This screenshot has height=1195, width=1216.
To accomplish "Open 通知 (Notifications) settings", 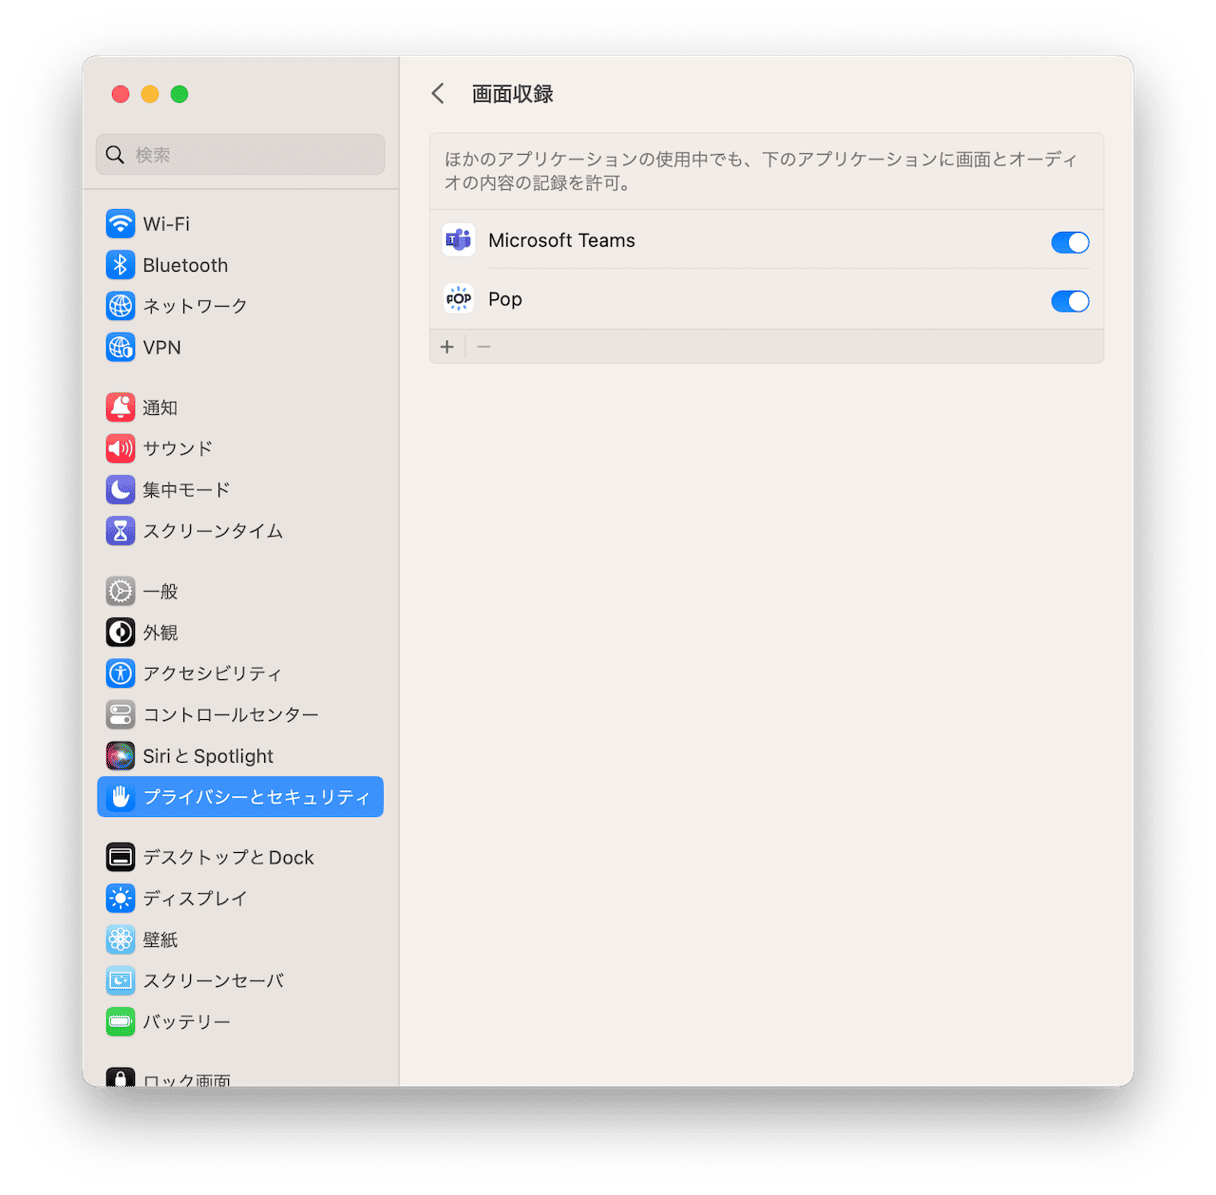I will tap(120, 407).
